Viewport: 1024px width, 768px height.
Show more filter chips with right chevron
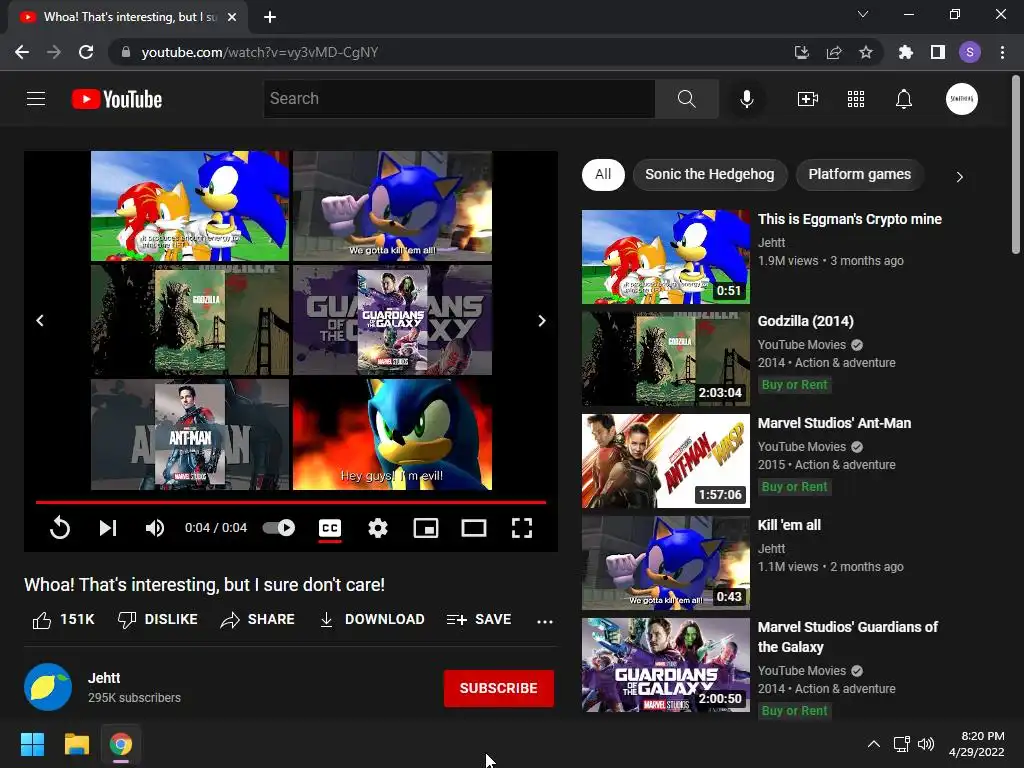click(x=959, y=176)
